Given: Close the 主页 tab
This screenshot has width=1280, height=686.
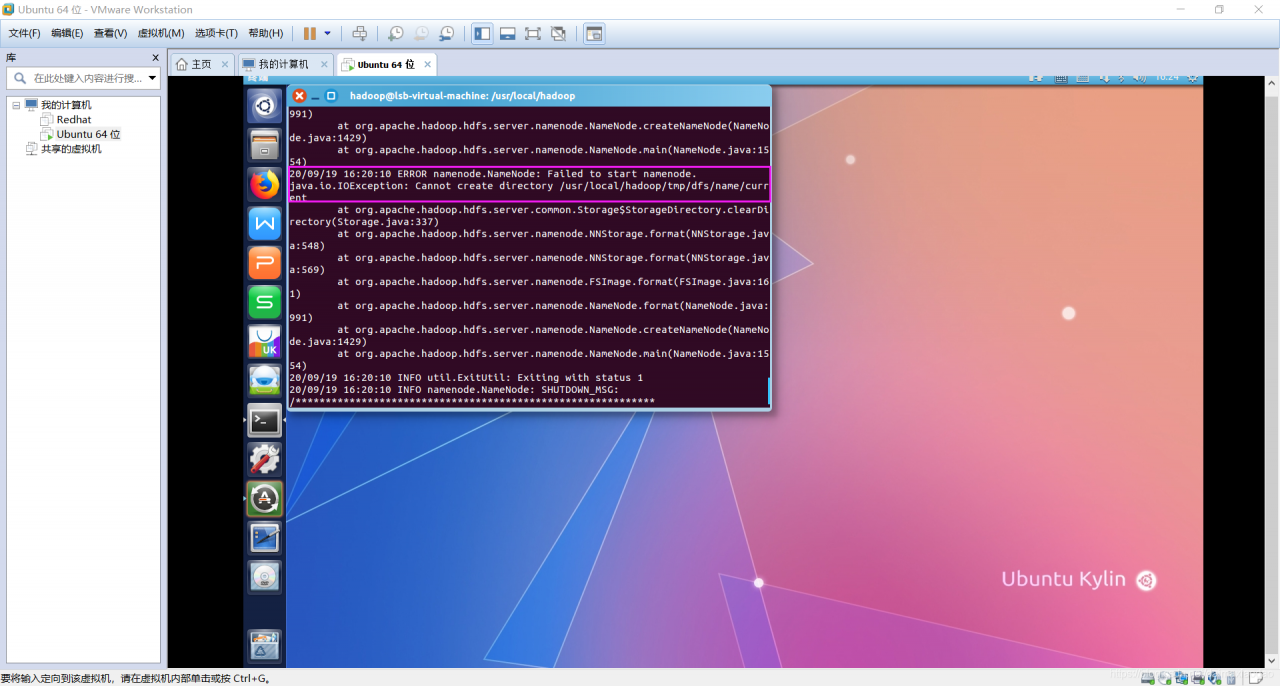Looking at the screenshot, I should point(225,64).
